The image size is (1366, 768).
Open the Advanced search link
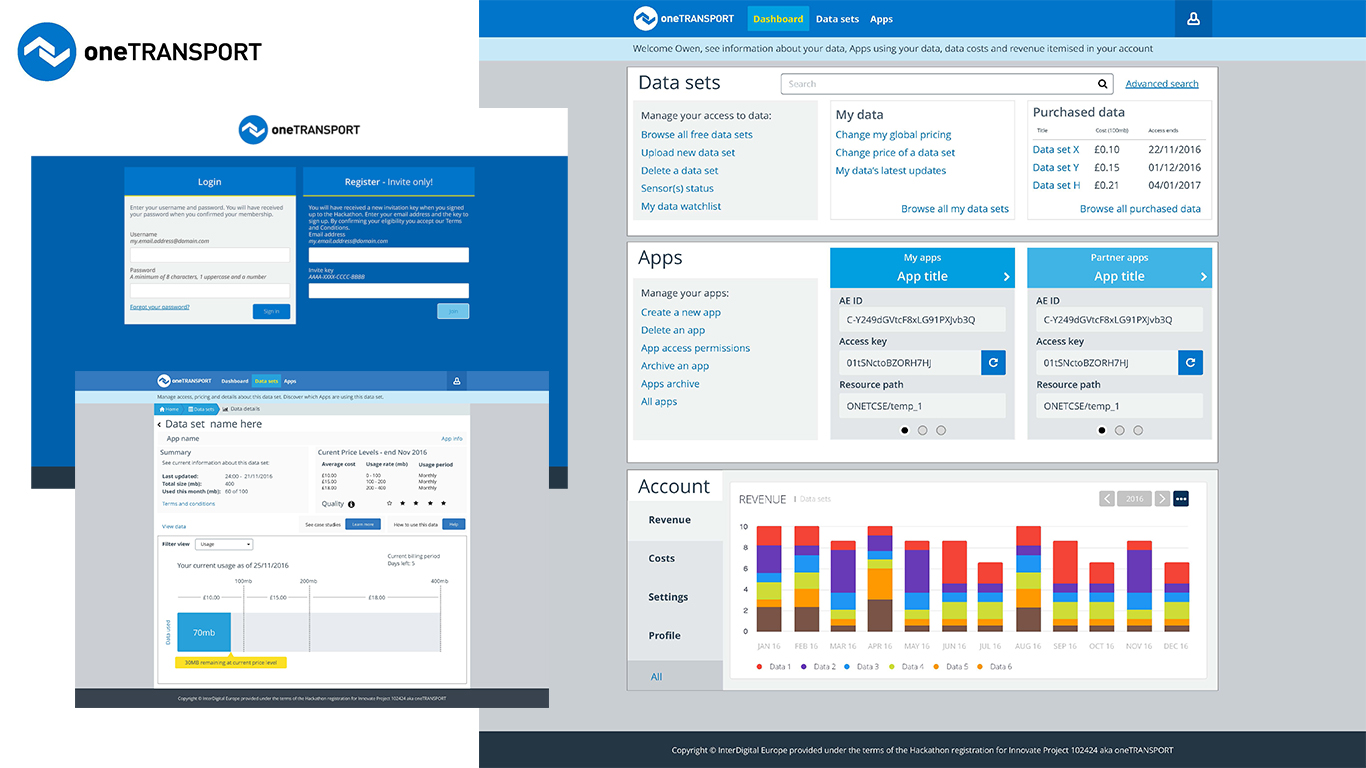click(1162, 84)
